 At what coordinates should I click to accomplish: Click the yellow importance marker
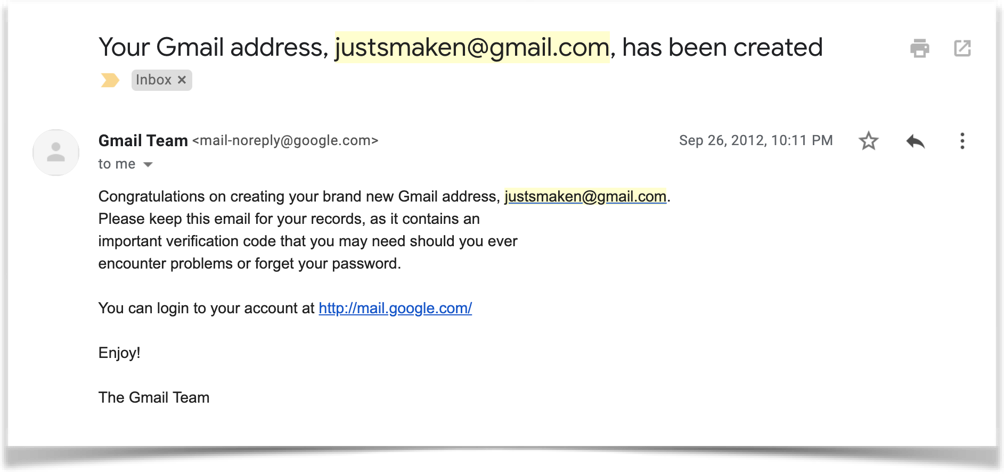[110, 80]
